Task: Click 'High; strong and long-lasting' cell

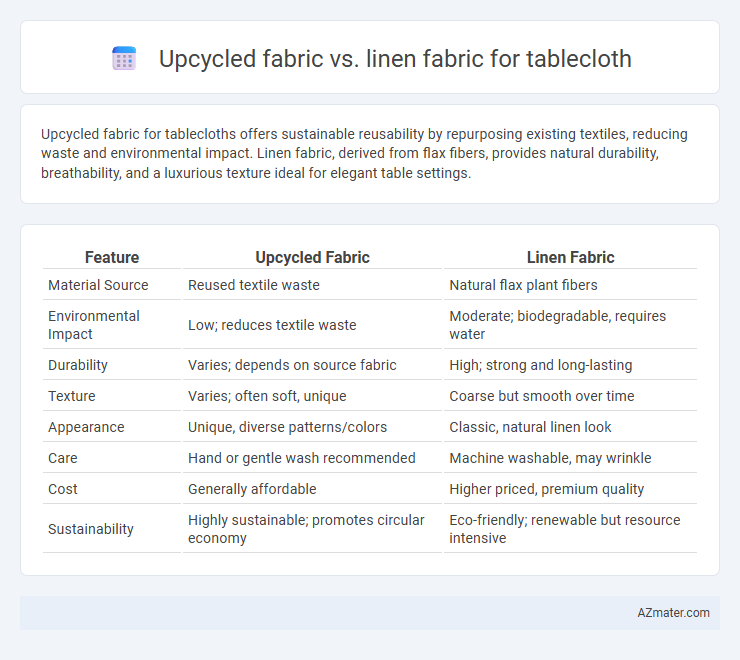Action: click(541, 365)
